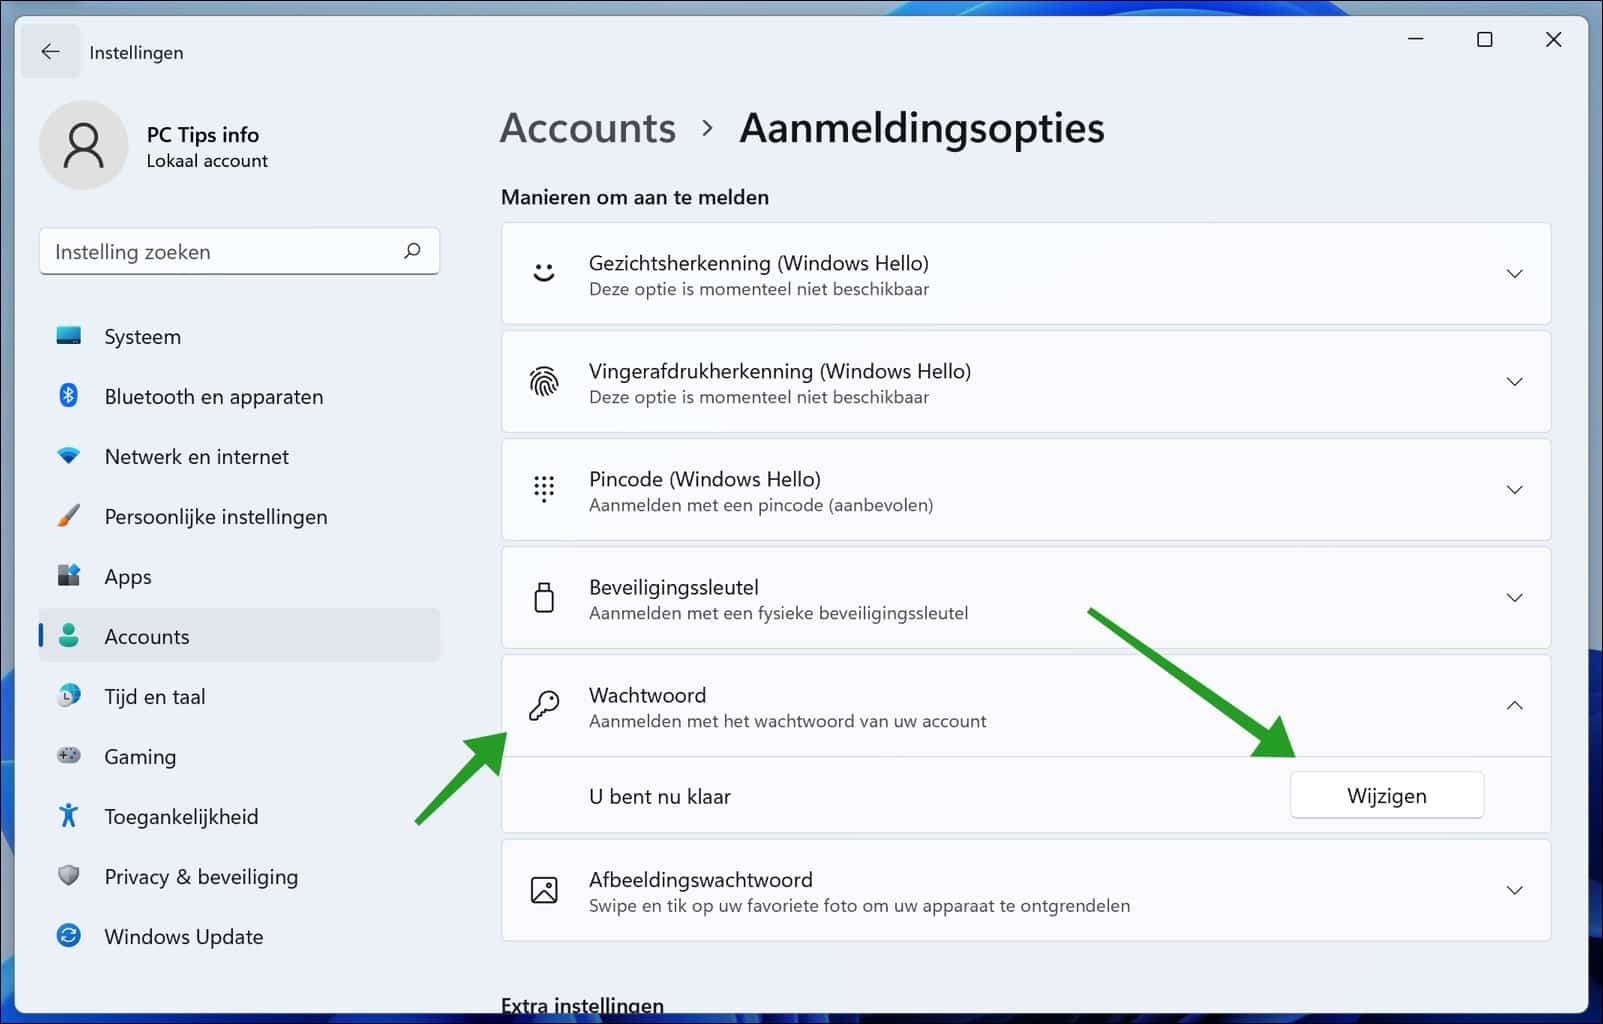Click the Apps icon in sidebar
The image size is (1603, 1024).
[x=69, y=576]
